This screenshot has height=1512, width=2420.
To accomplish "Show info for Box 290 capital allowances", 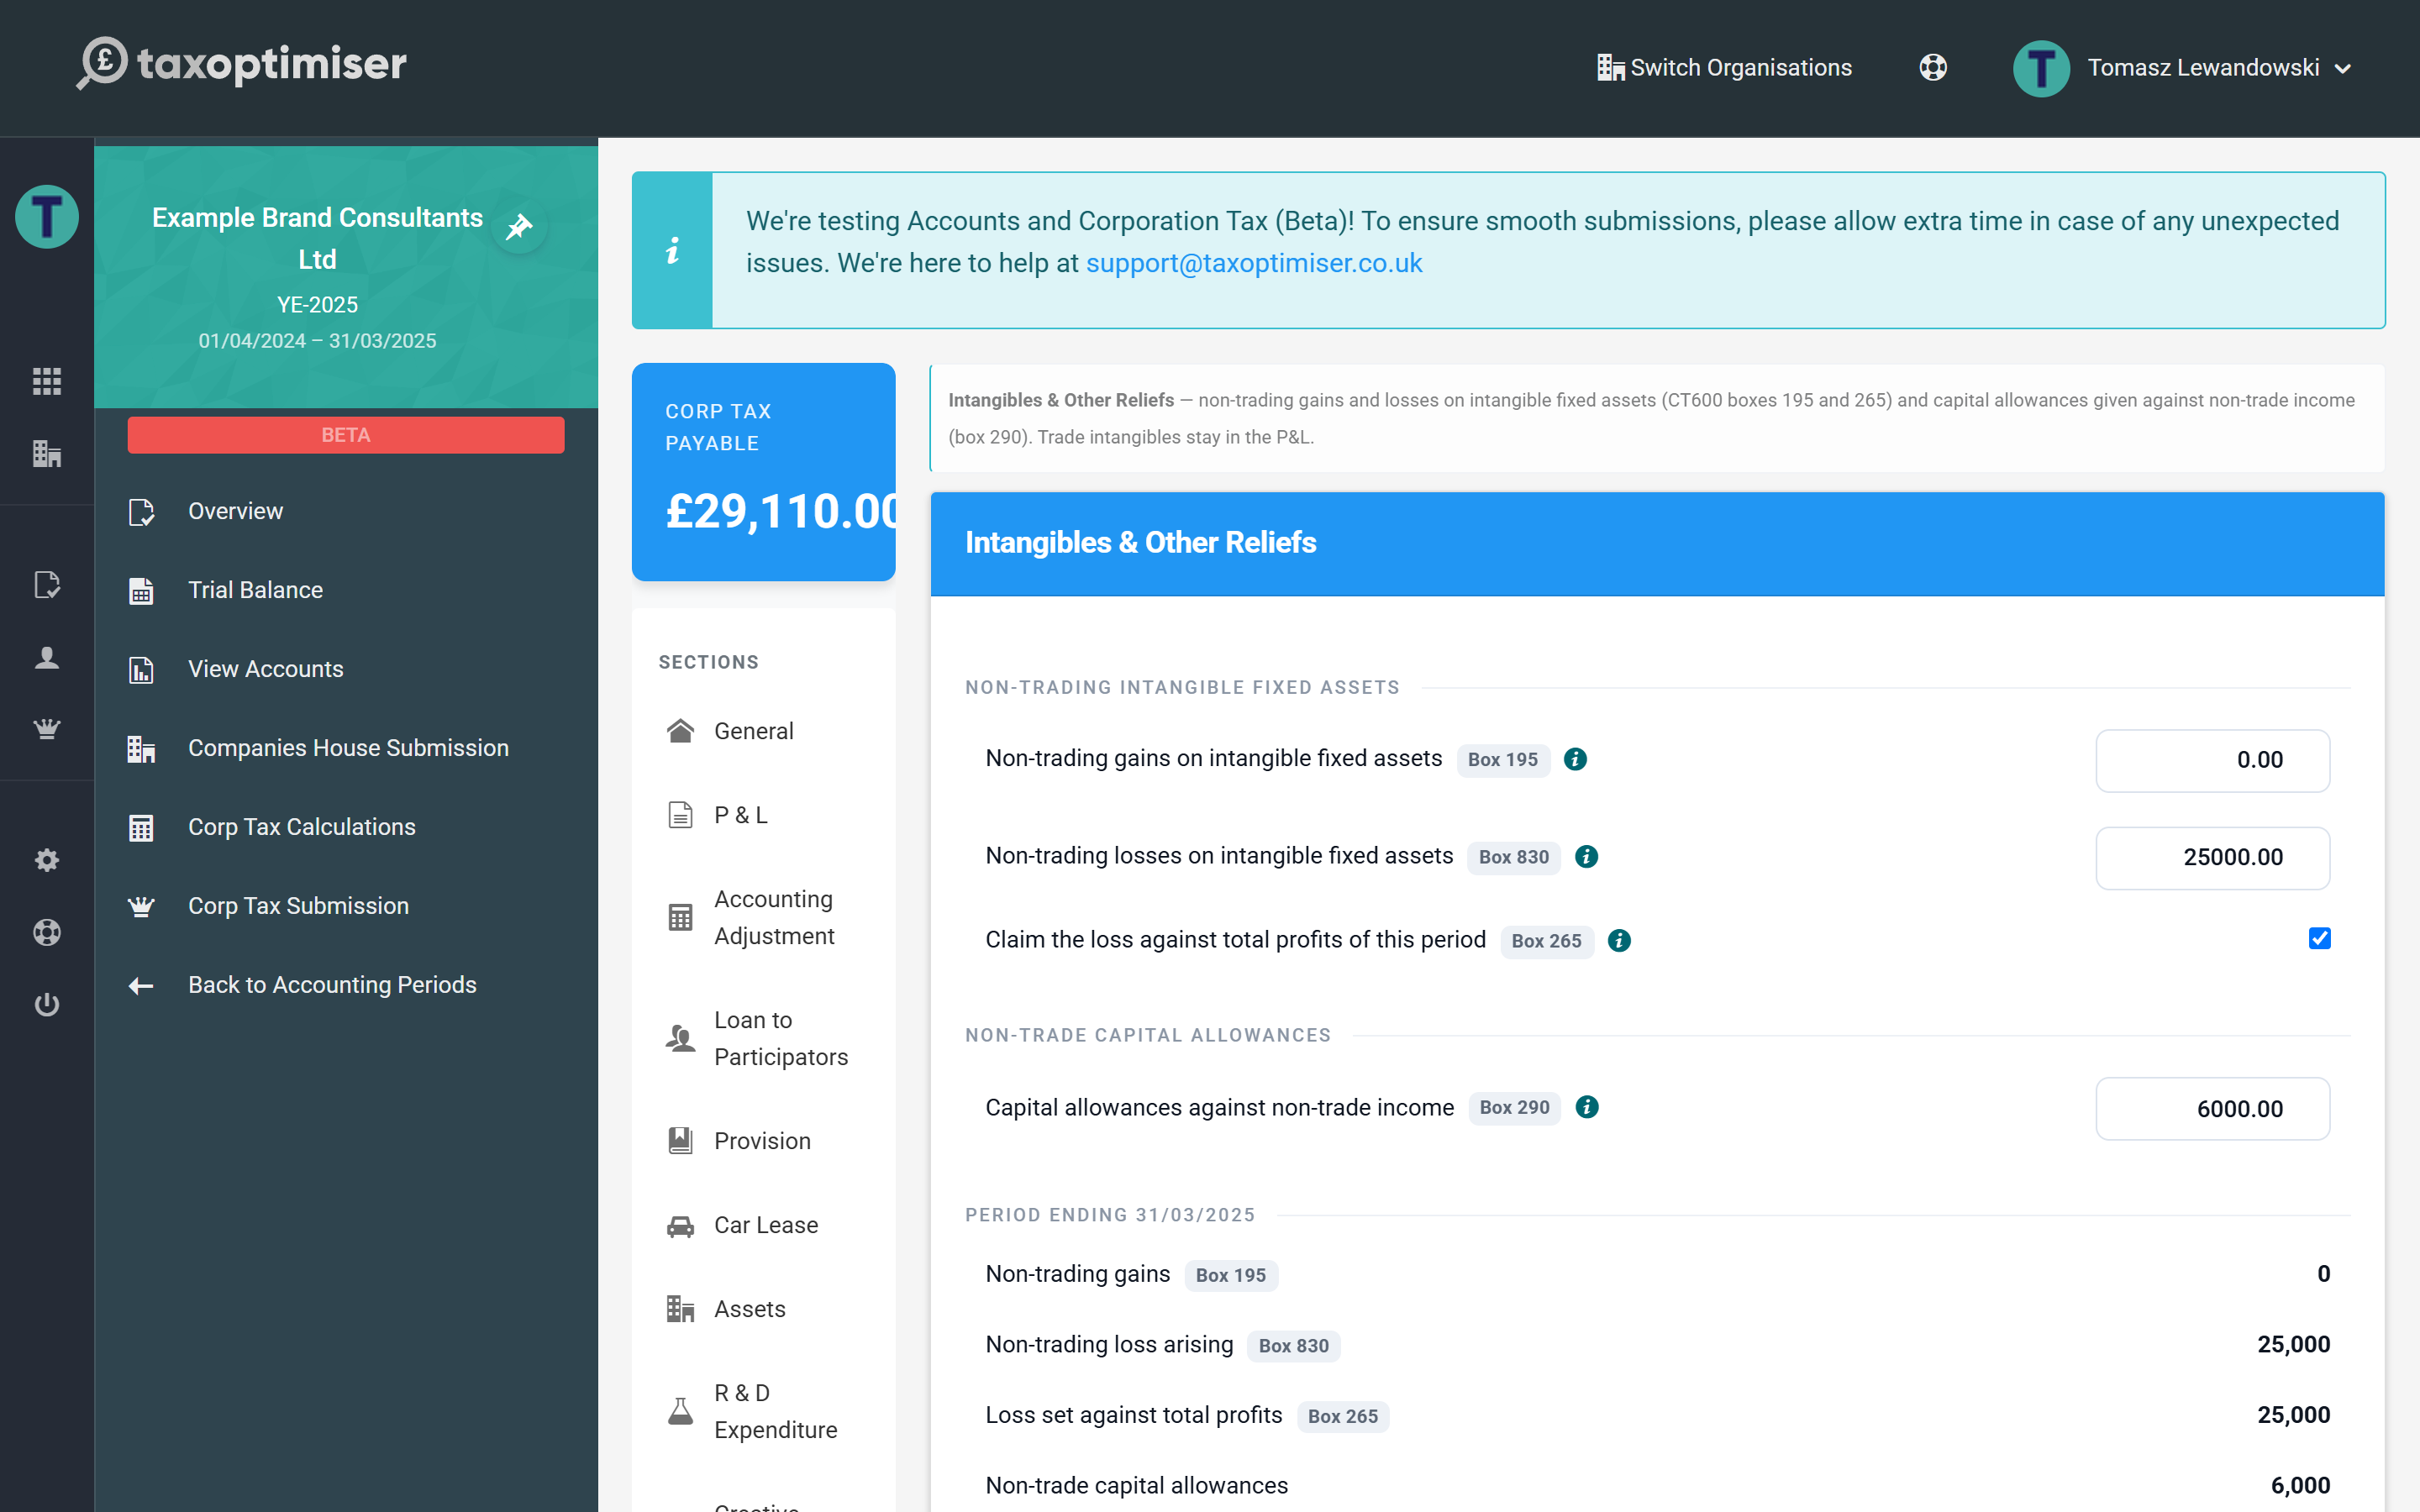I will [1587, 1107].
